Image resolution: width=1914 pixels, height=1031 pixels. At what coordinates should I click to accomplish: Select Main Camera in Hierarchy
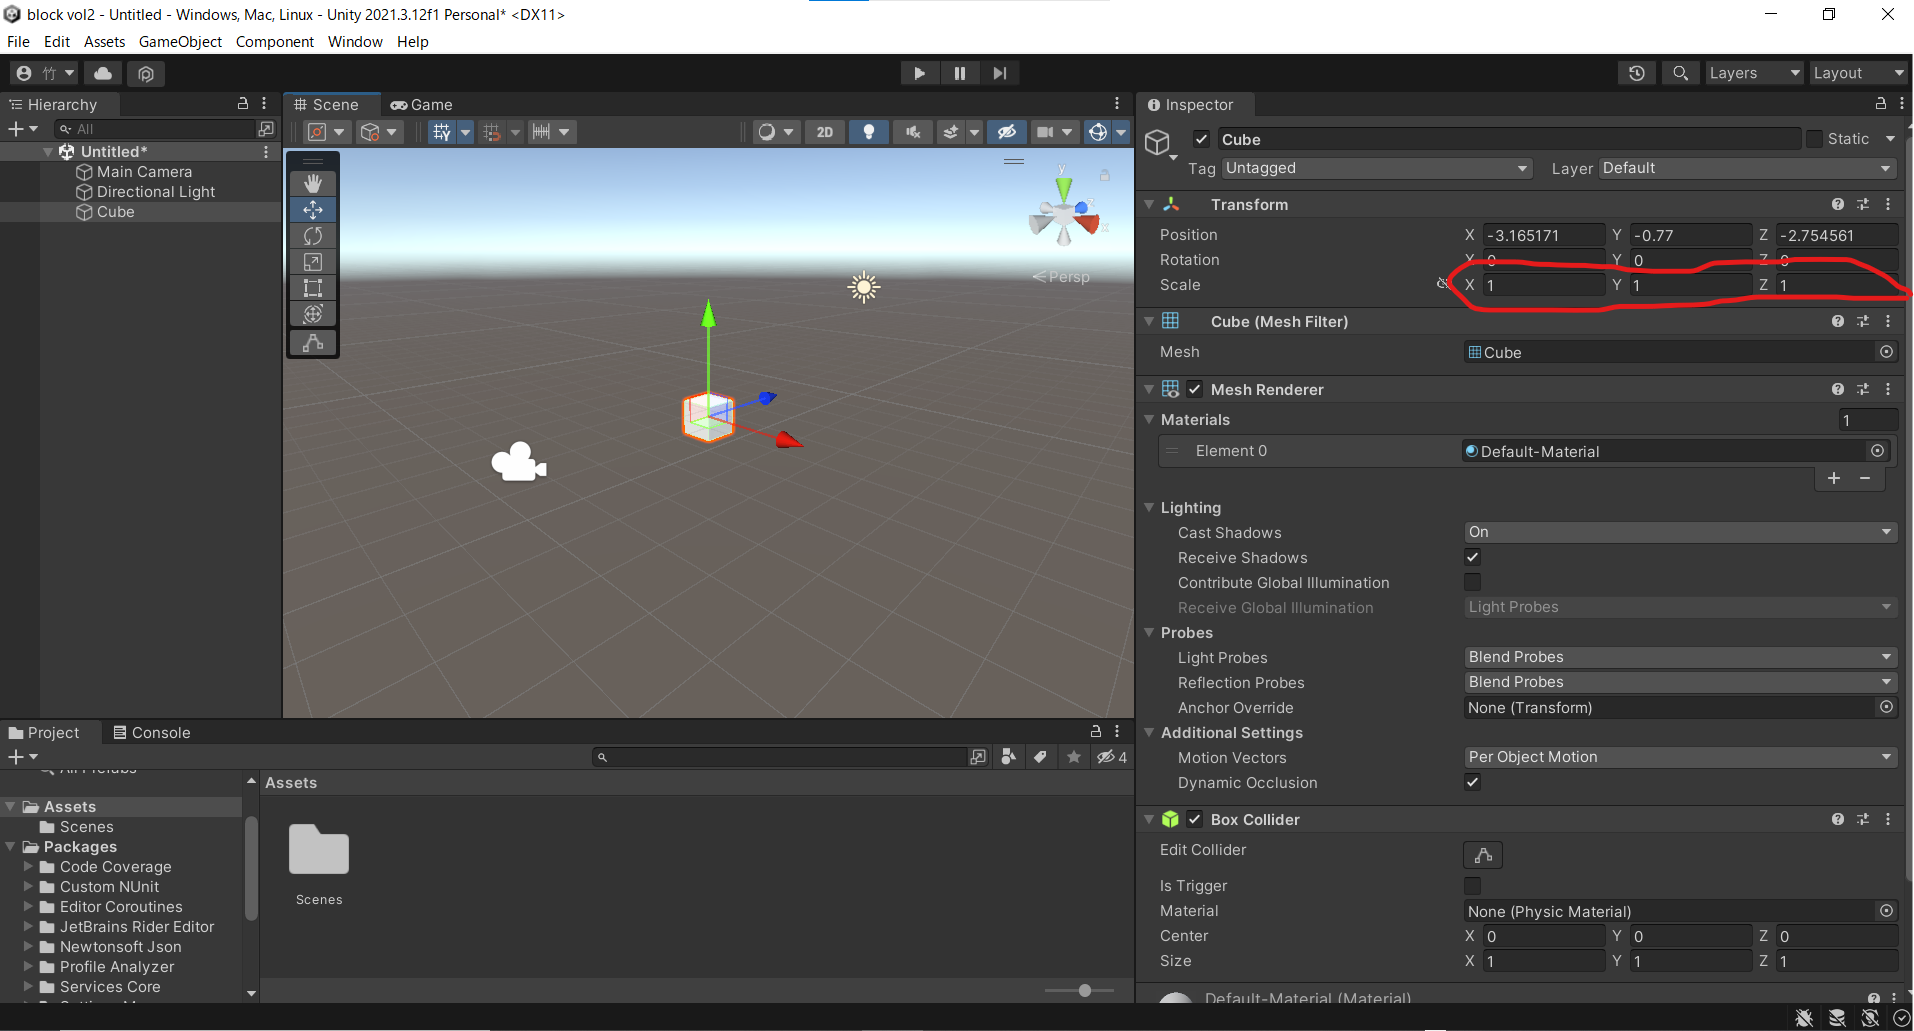click(144, 172)
